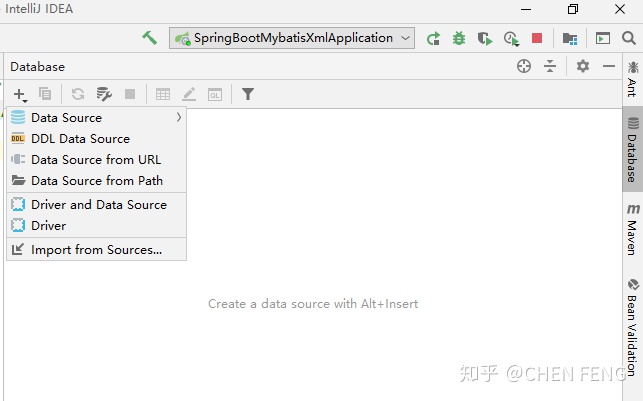Click the Database panel title
The height and width of the screenshot is (401, 643).
[37, 66]
